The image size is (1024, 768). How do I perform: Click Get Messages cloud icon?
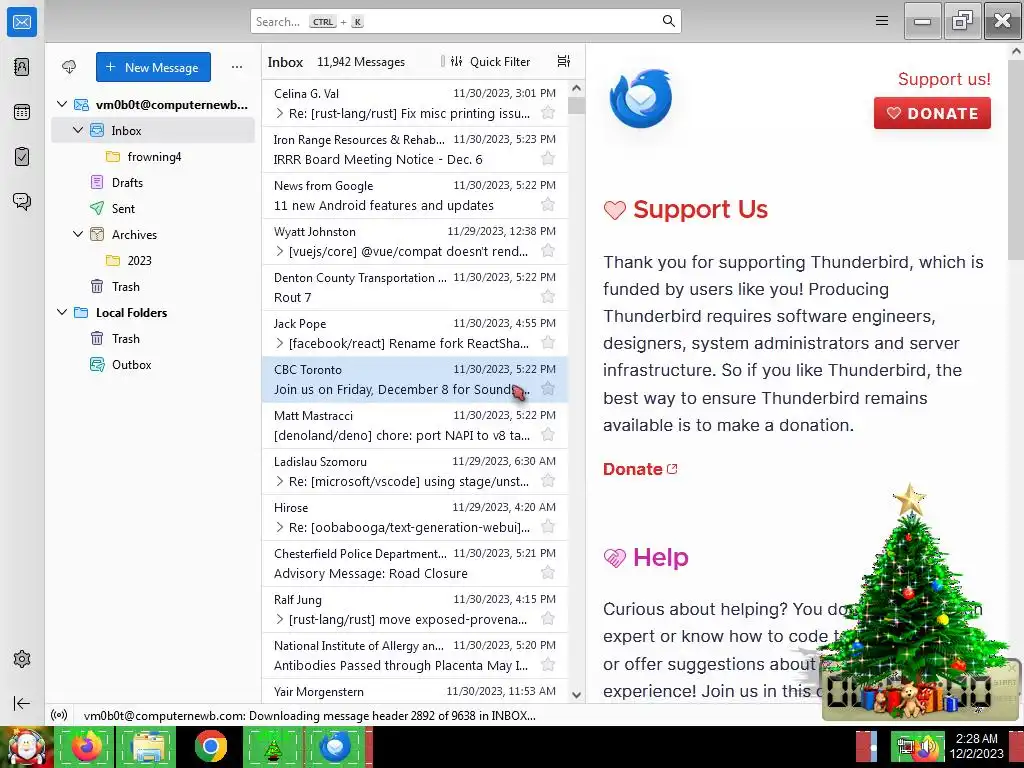(69, 67)
